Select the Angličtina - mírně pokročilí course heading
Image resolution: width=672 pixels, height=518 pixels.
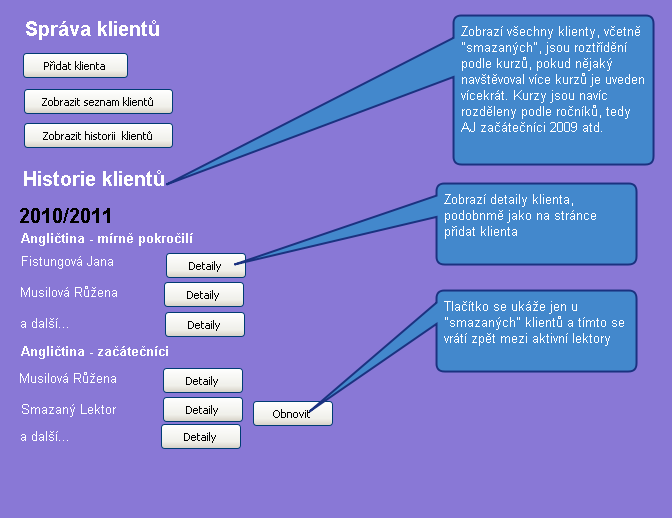click(106, 238)
